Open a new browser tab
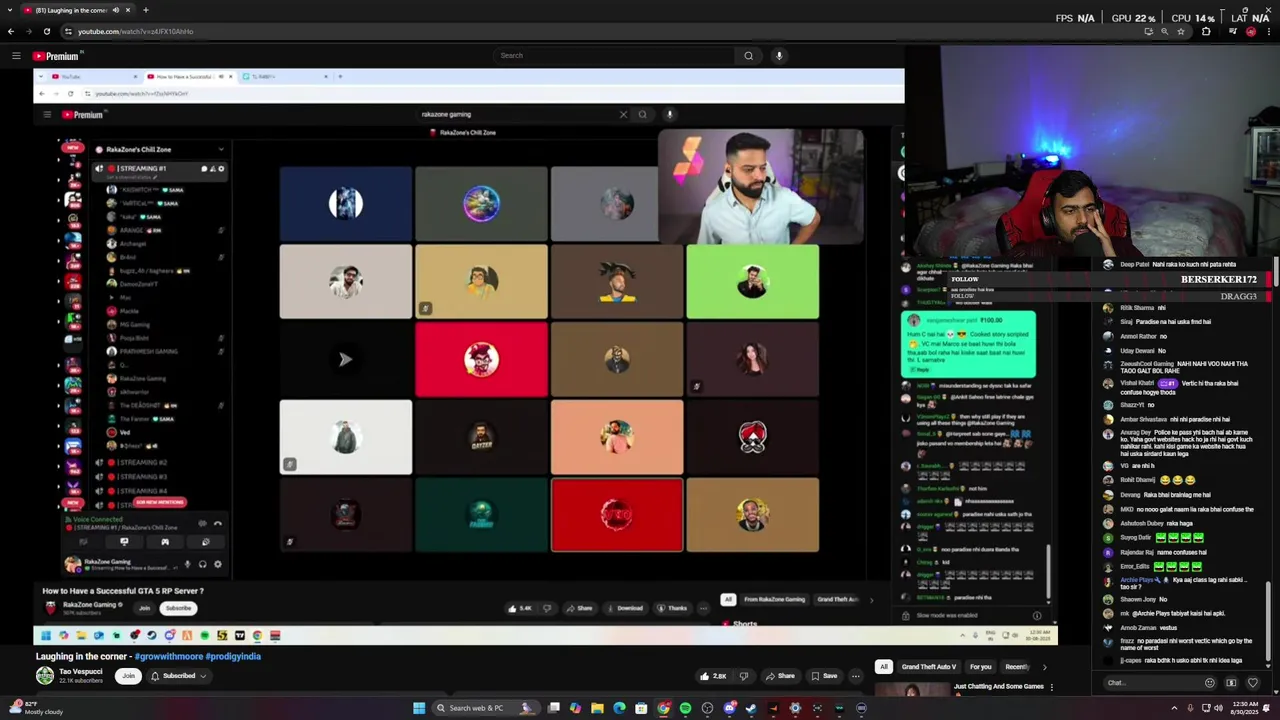The width and height of the screenshot is (1280, 720). (145, 10)
